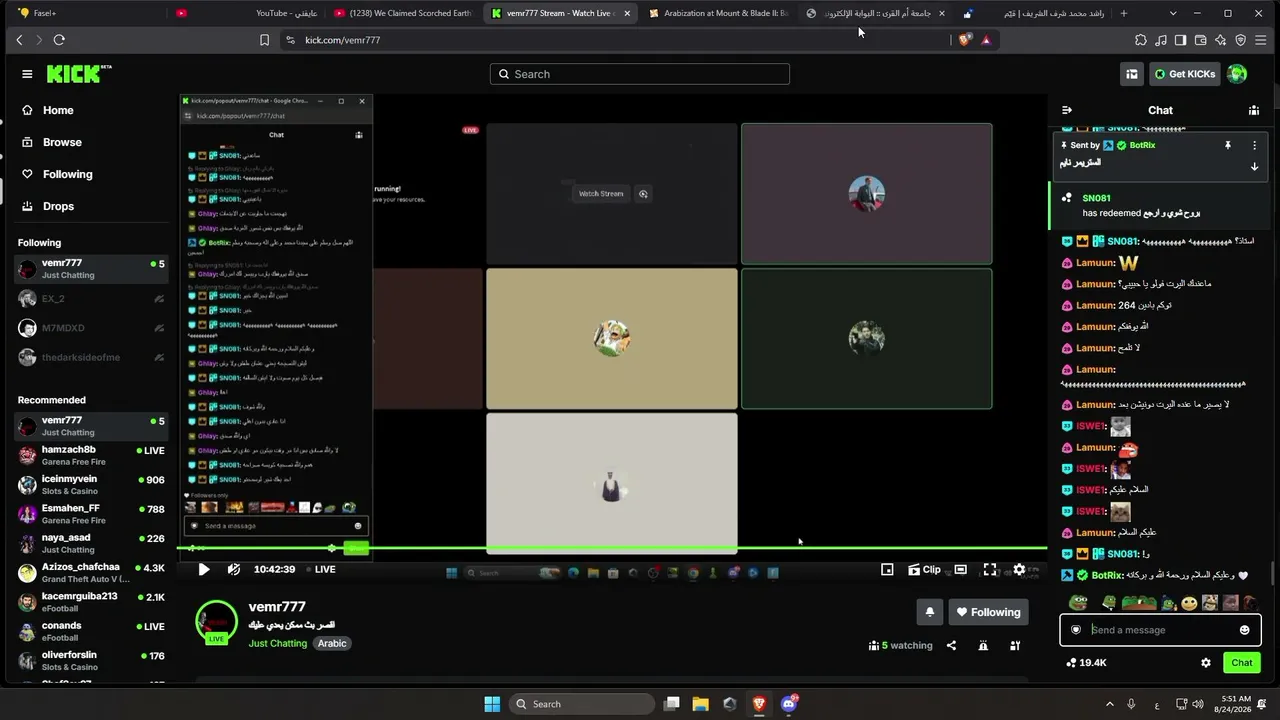
Task: Toggle notification bell for vemr777
Action: click(930, 612)
